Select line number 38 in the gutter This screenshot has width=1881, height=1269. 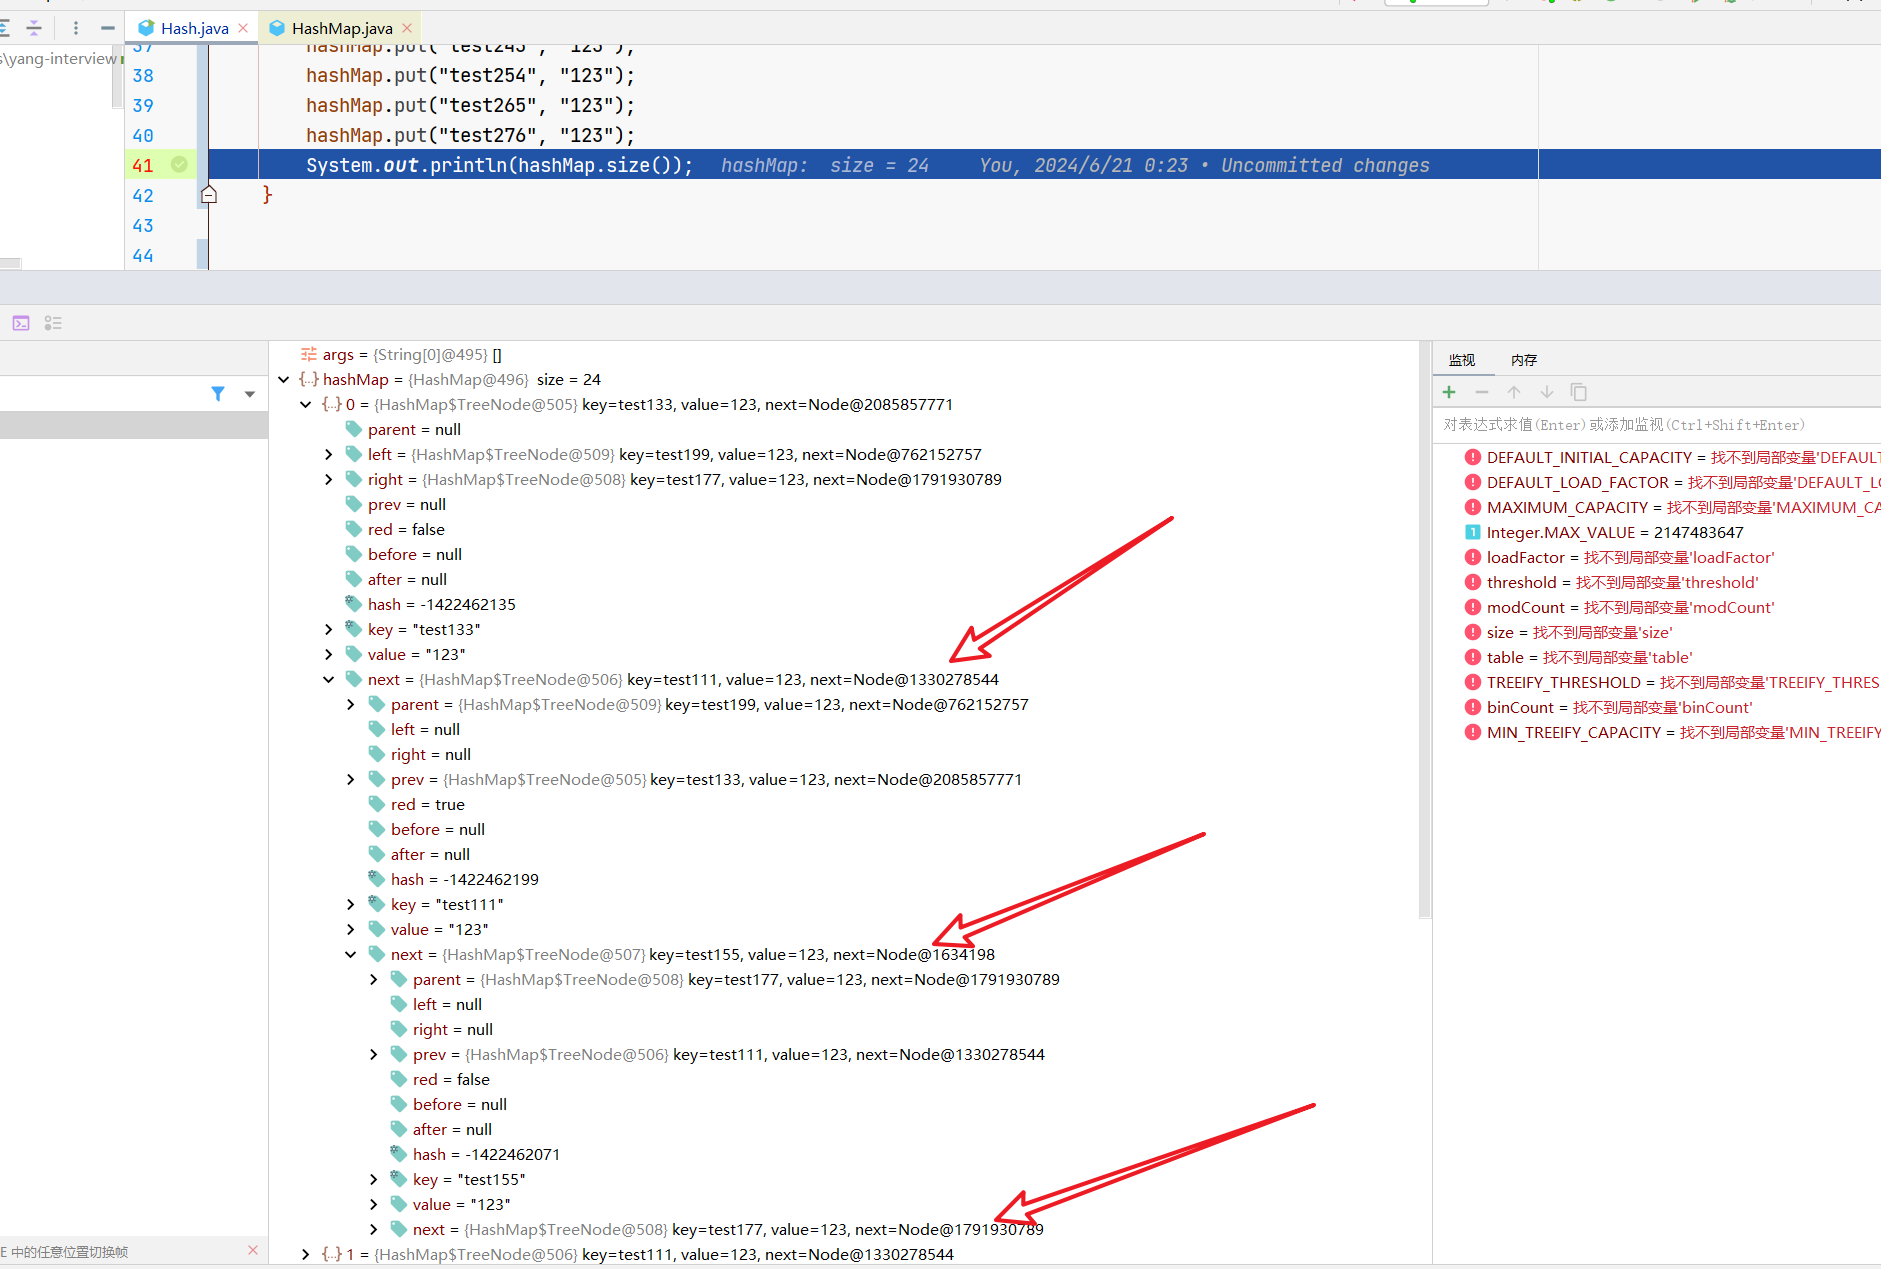tap(143, 76)
